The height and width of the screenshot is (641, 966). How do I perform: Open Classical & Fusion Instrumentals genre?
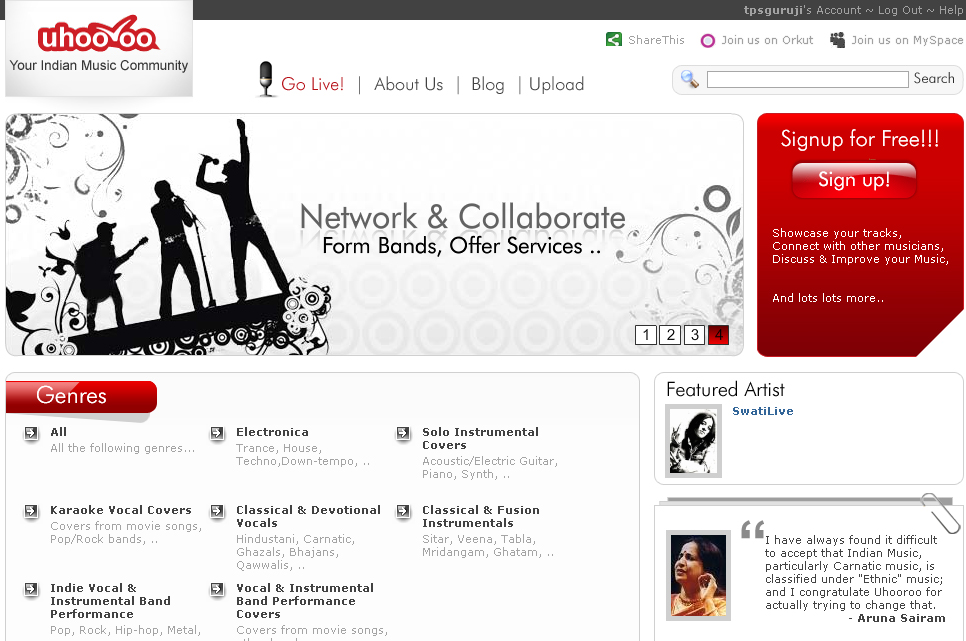[481, 516]
